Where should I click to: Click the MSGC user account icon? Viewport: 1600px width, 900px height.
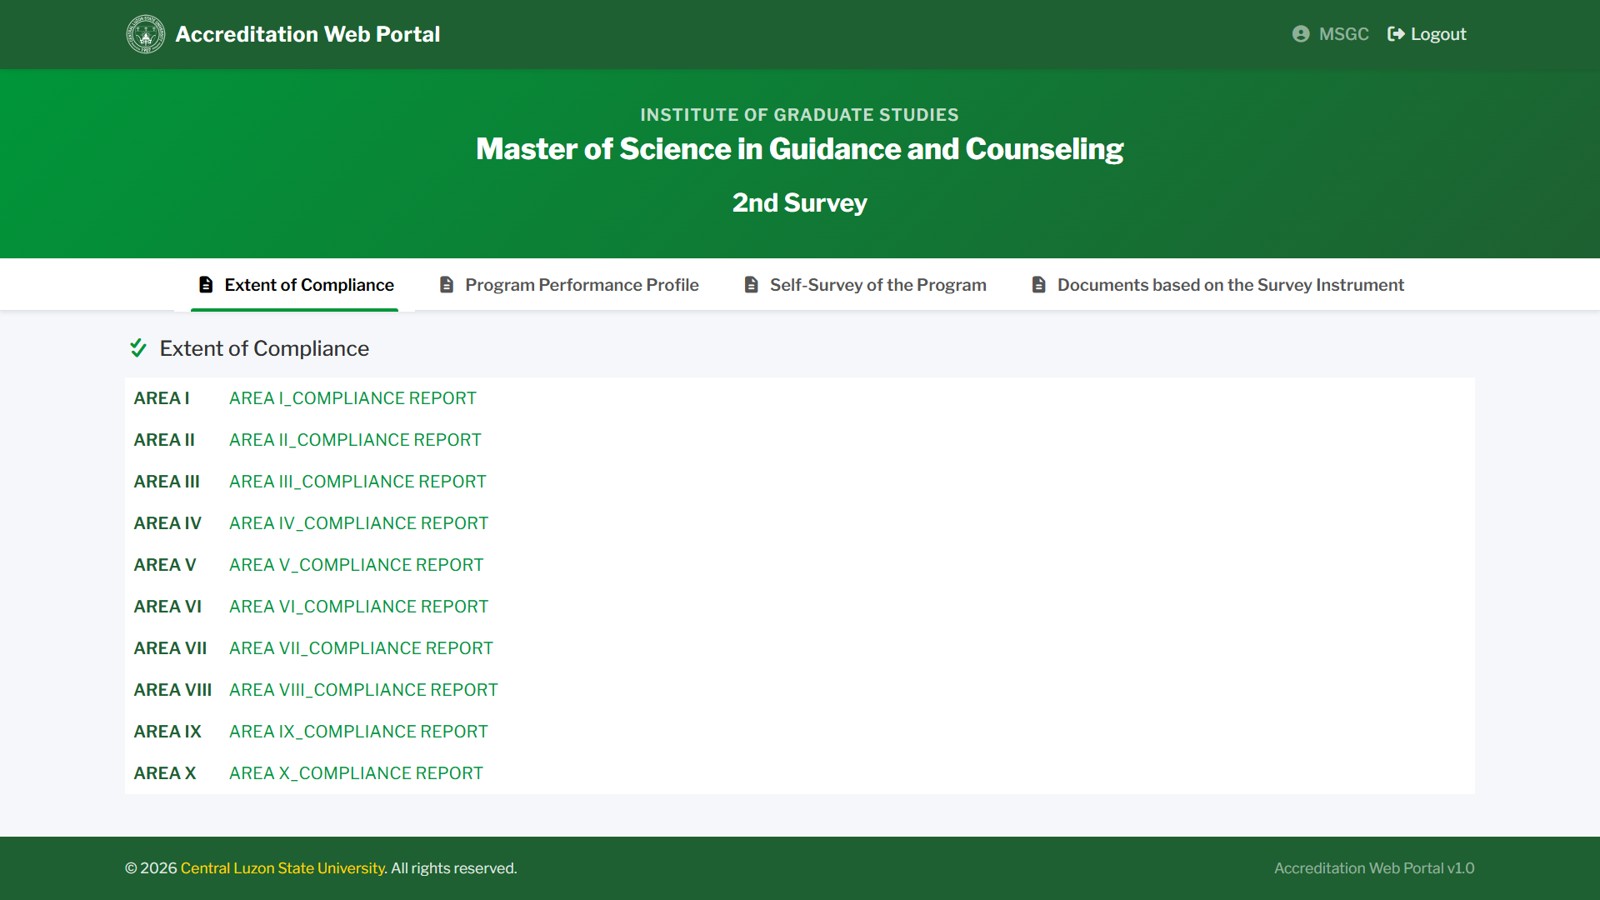(x=1300, y=34)
